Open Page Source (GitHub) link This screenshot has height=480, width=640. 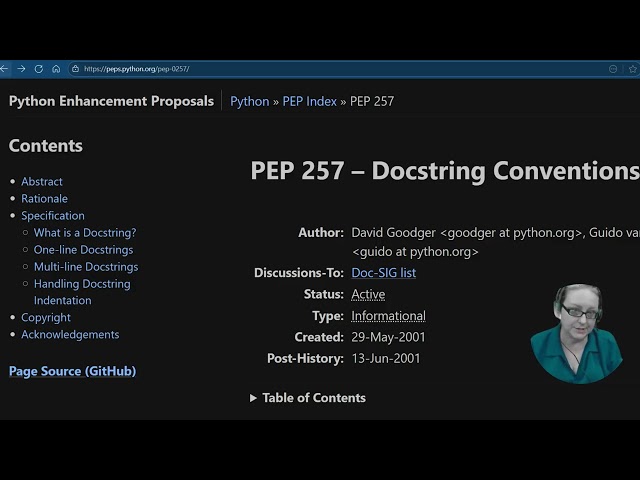pos(72,371)
